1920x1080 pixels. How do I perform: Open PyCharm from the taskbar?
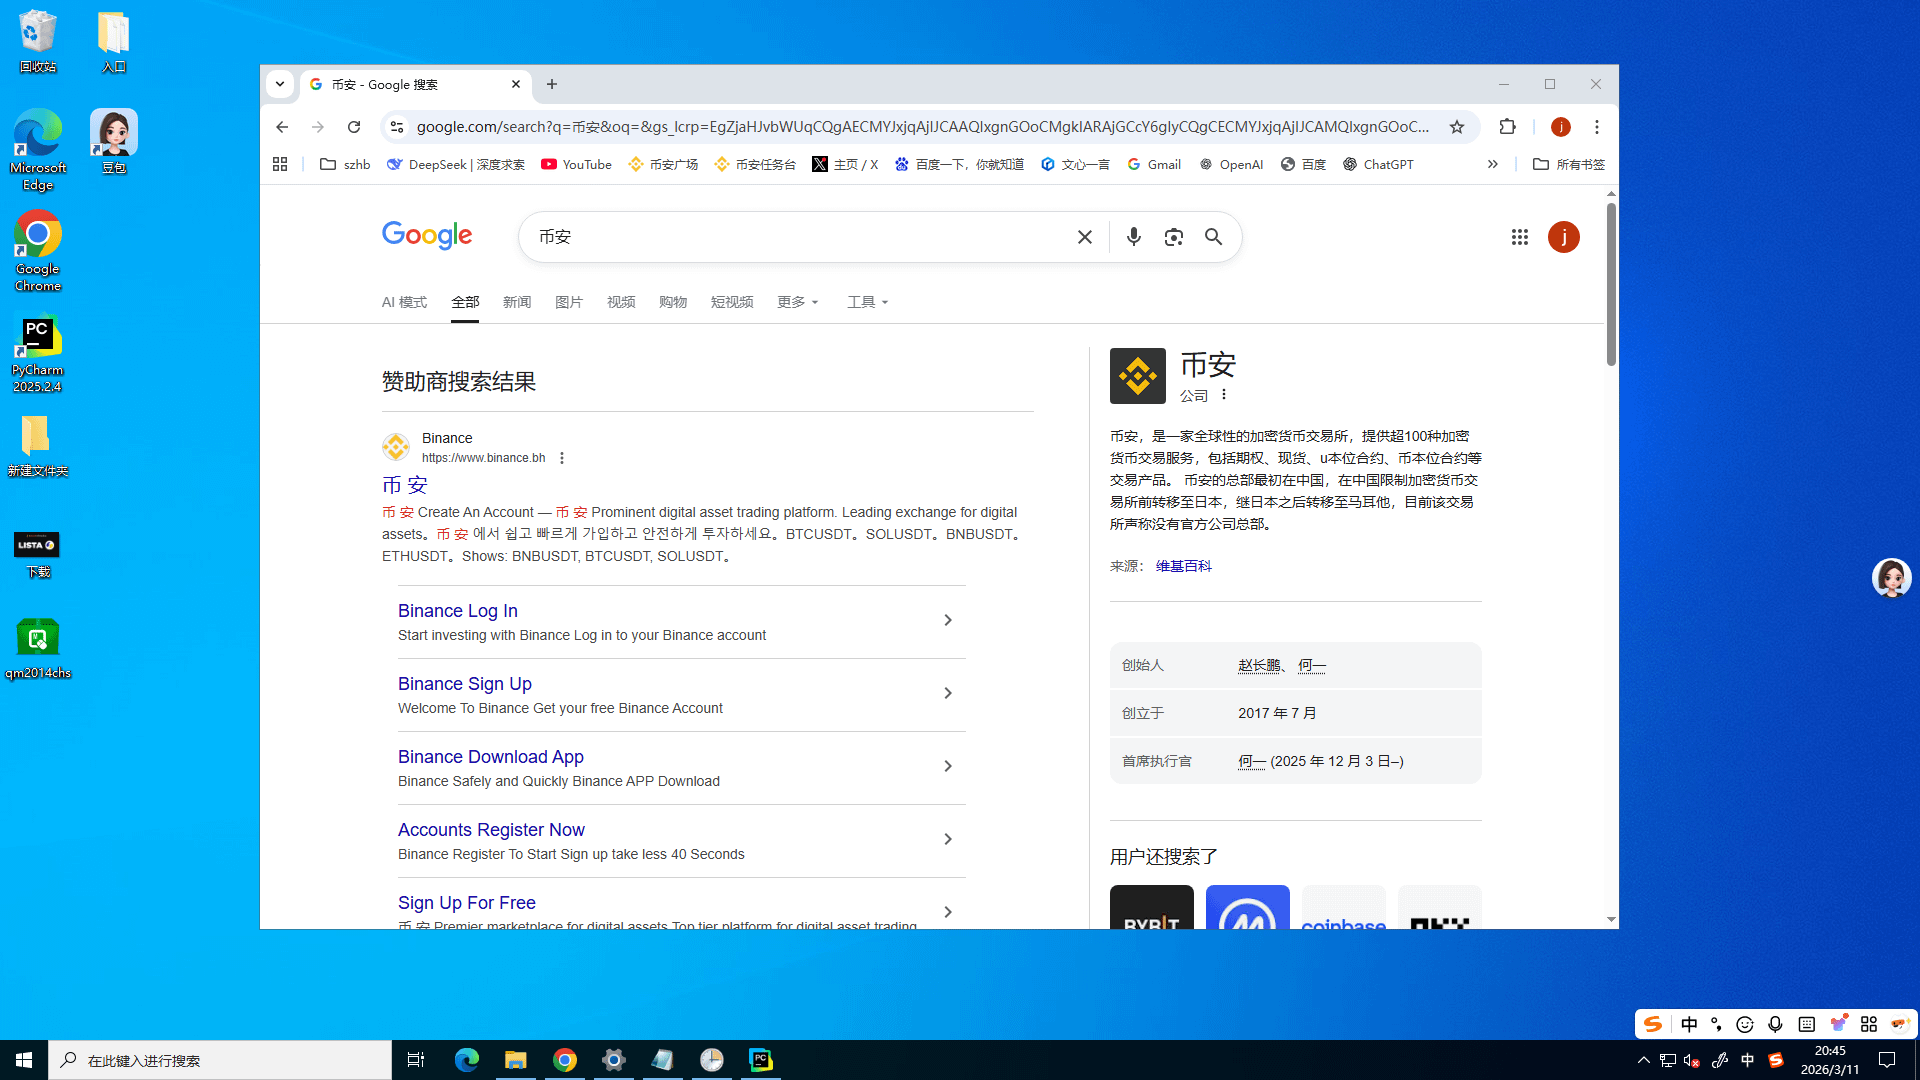coord(760,1060)
